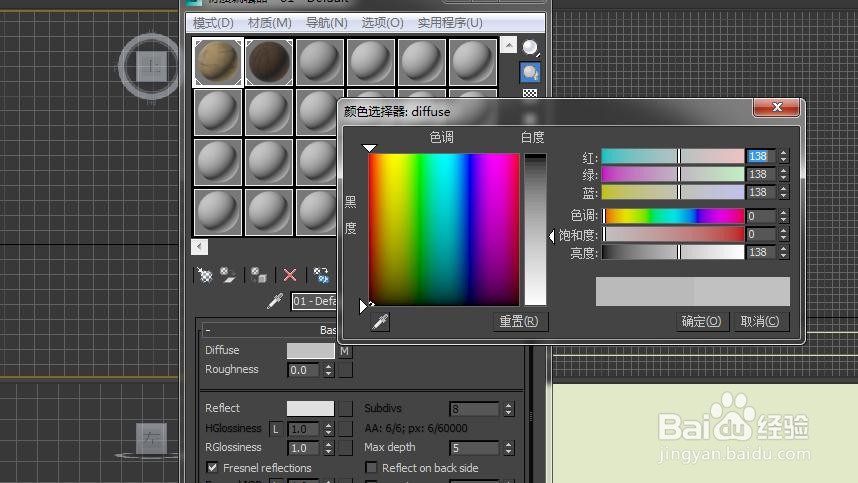Click the blue value field 138
The width and height of the screenshot is (858, 483).
click(x=761, y=192)
